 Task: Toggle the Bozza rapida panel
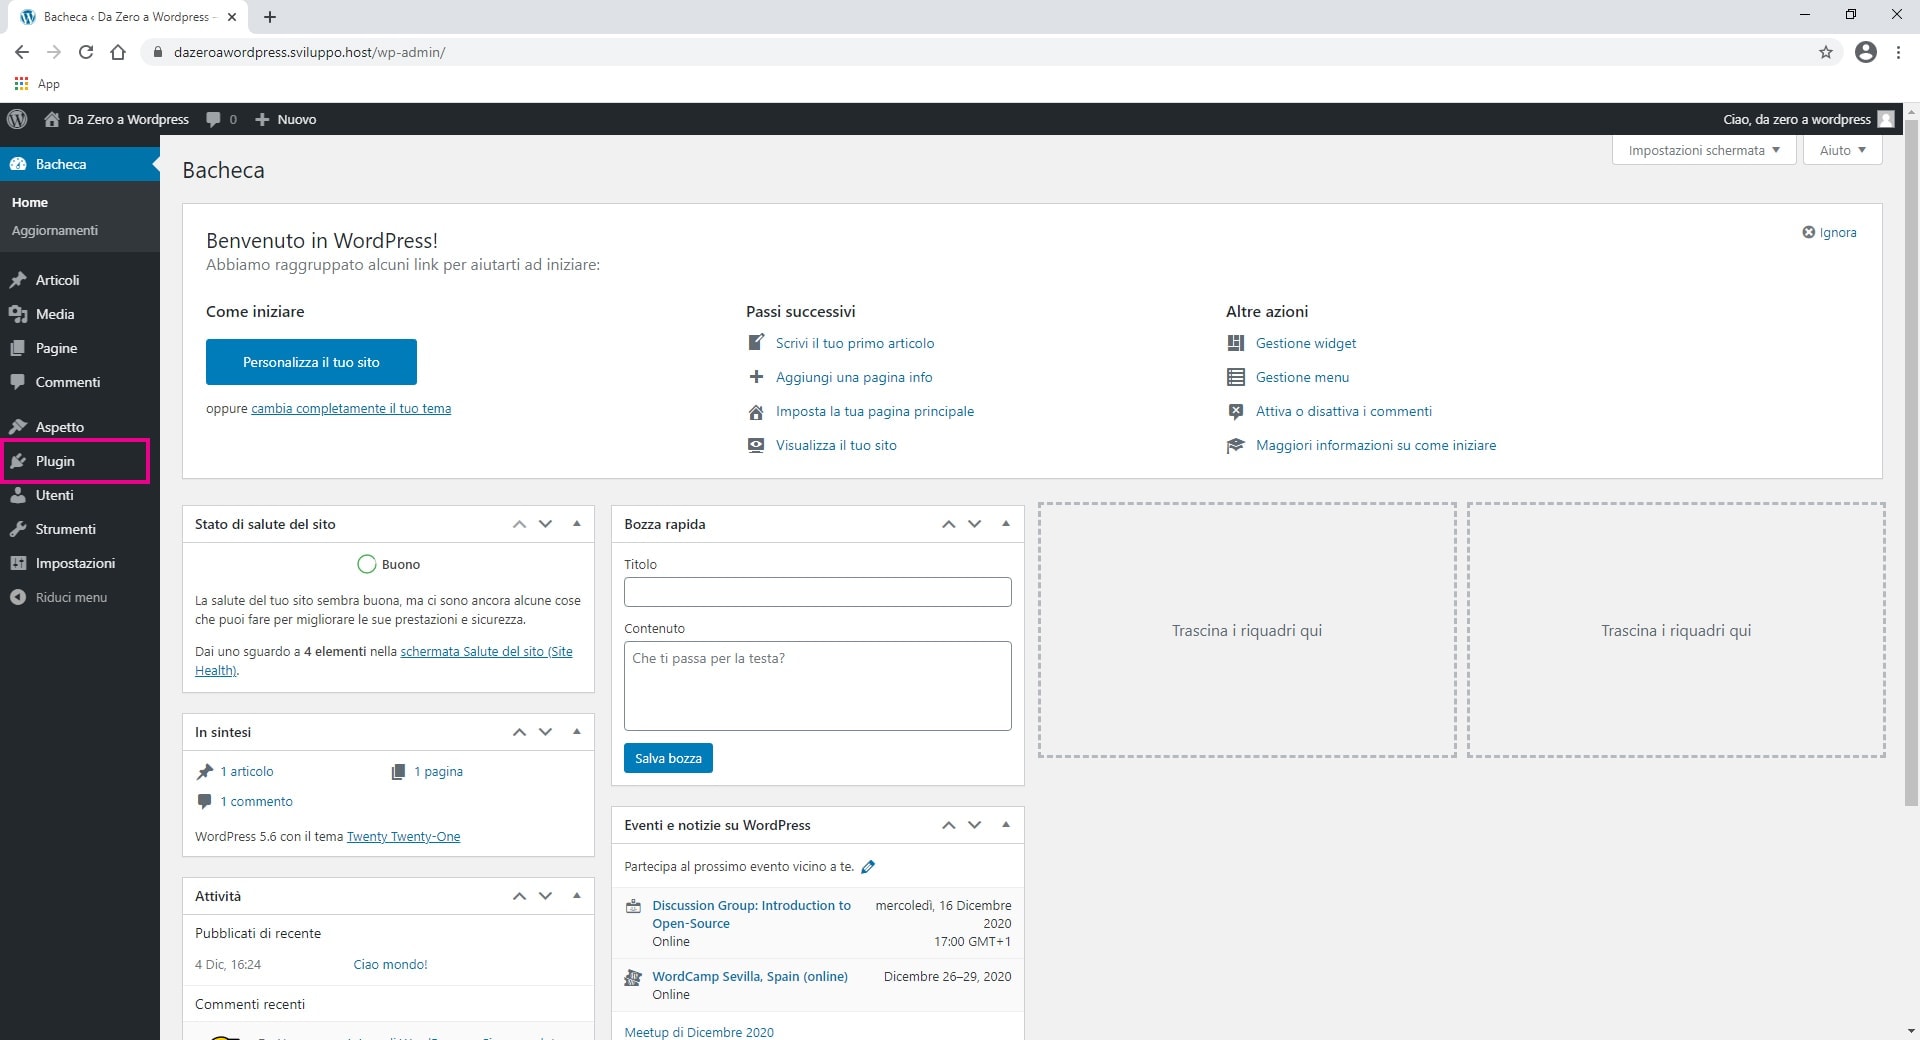(1006, 524)
